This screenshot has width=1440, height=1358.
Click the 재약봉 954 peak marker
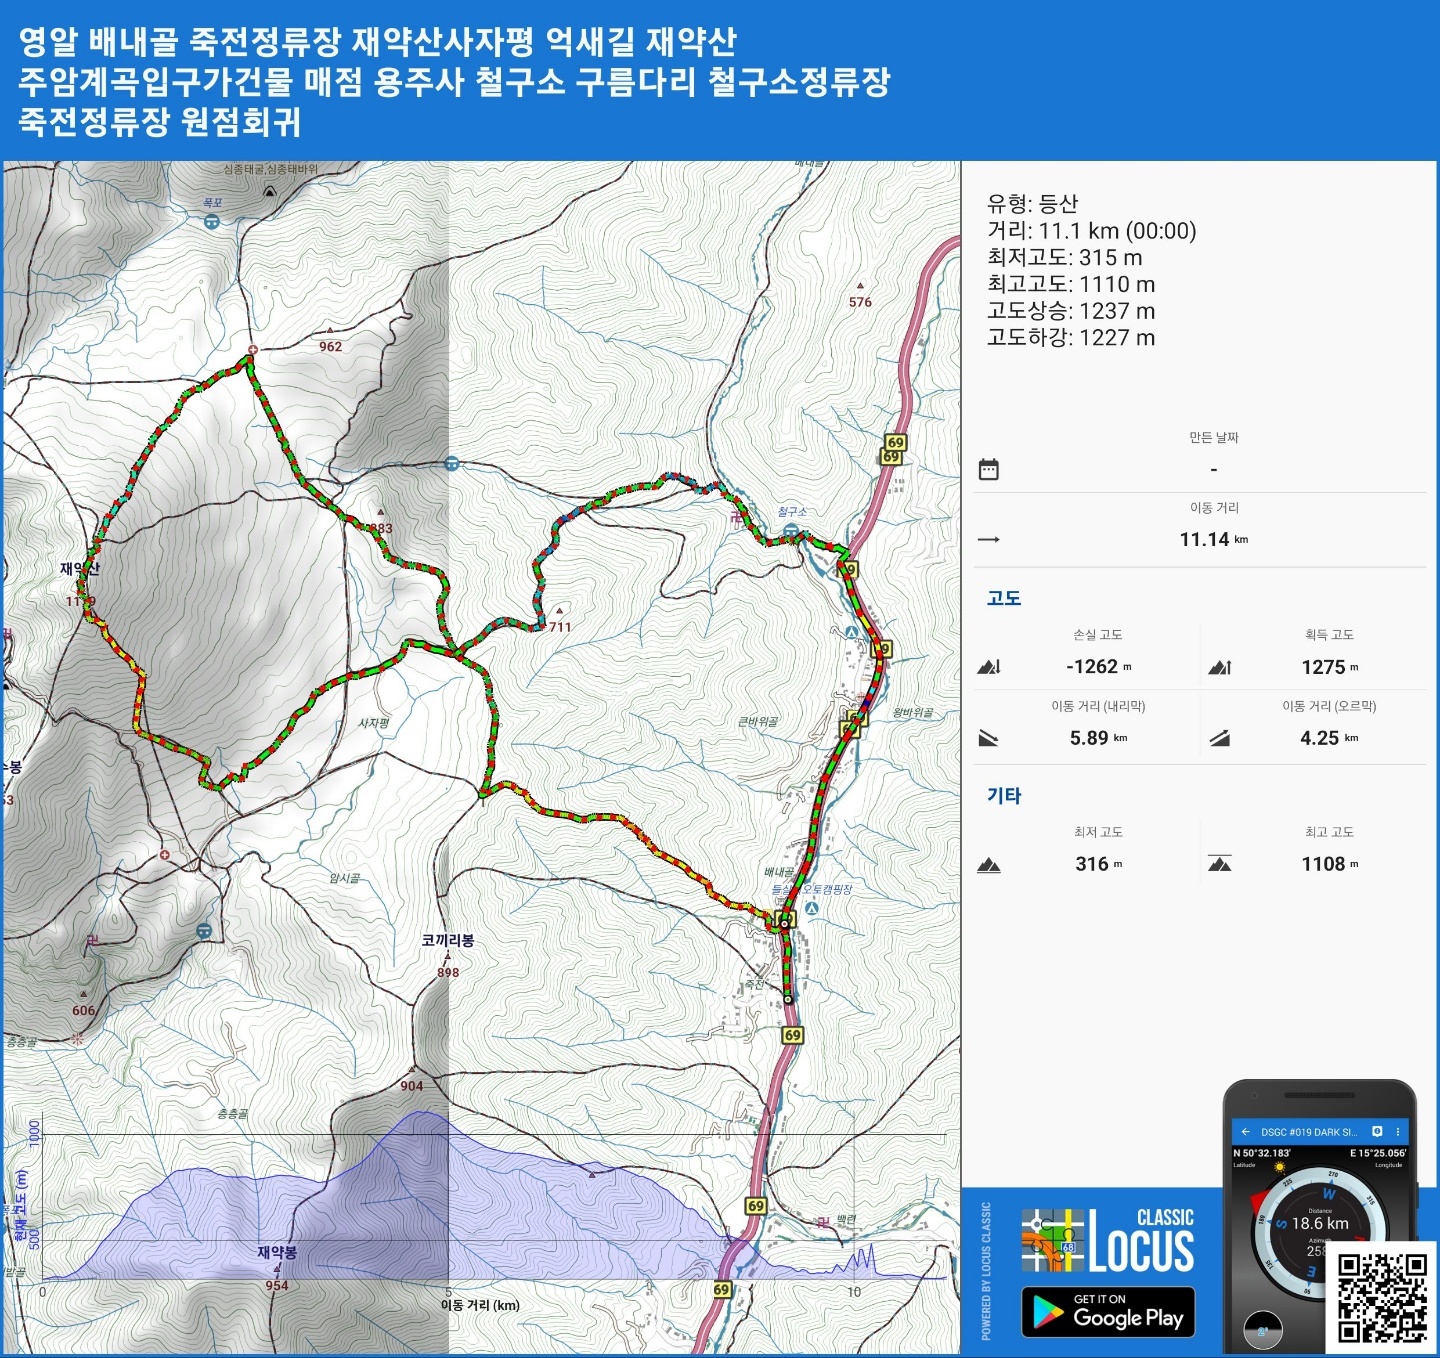277,1270
